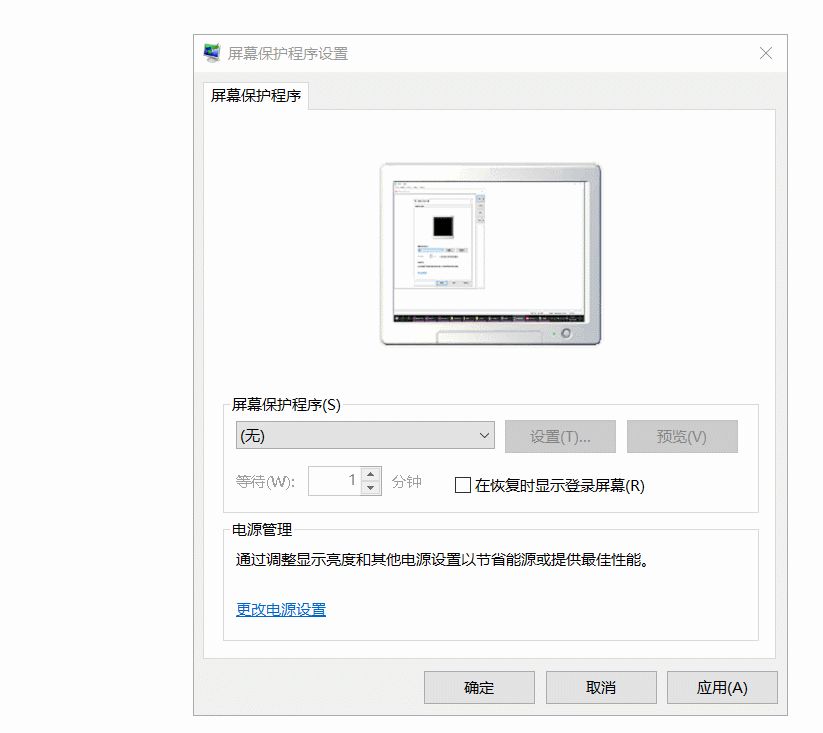Screen dimensions: 823x733
Task: Click the 等待(W) minutes input field
Action: pos(335,481)
